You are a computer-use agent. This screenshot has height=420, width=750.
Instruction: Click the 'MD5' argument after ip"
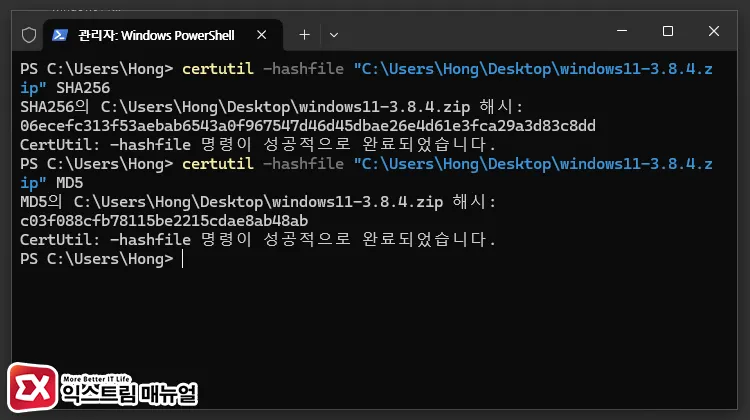[x=69, y=183]
